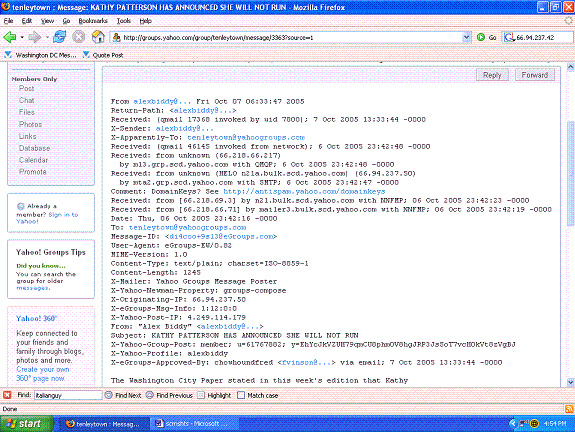575x432 pixels.
Task: Click the RSS feed icon in status bar
Action: coord(569,409)
